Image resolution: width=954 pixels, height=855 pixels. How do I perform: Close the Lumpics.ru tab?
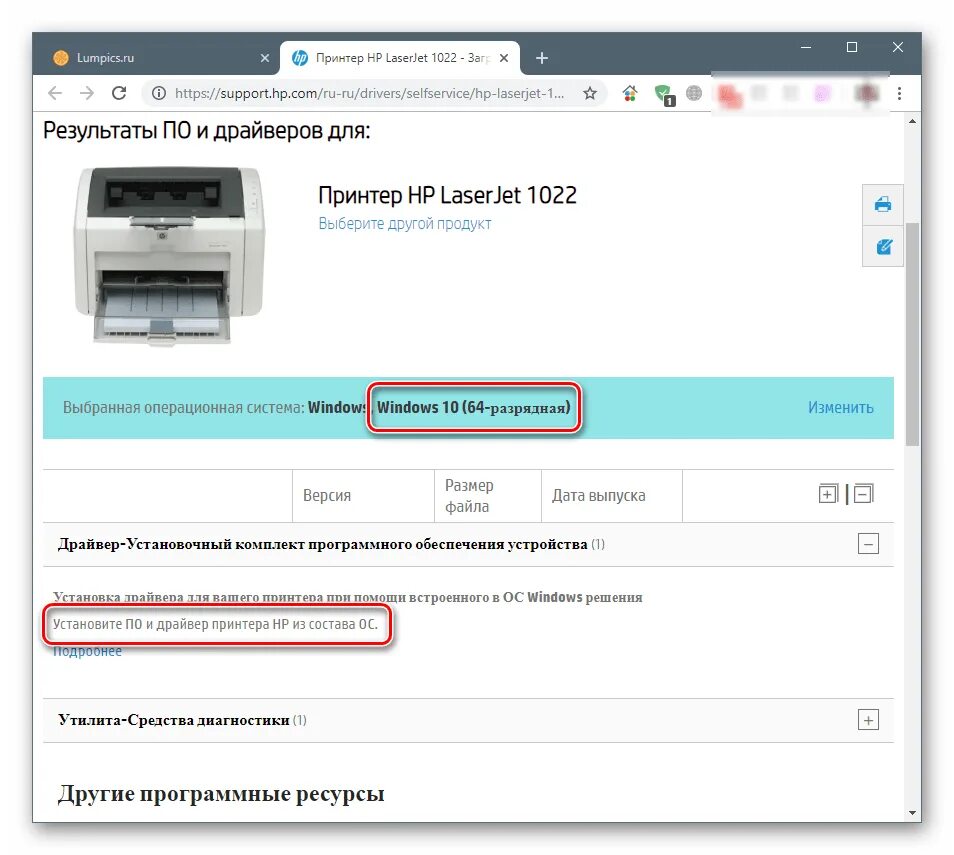point(265,58)
